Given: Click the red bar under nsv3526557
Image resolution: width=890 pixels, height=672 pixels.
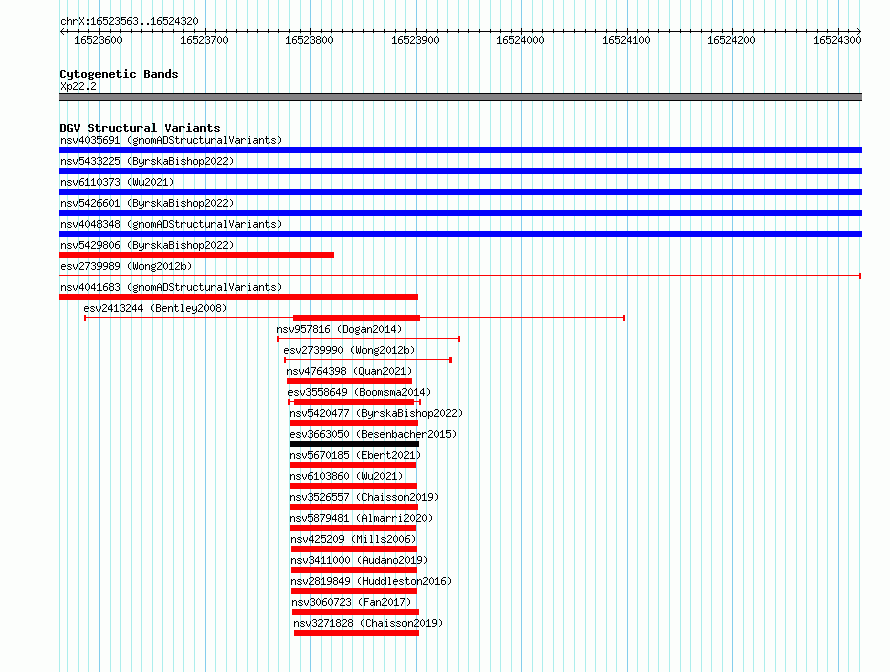Looking at the screenshot, I should [x=354, y=507].
